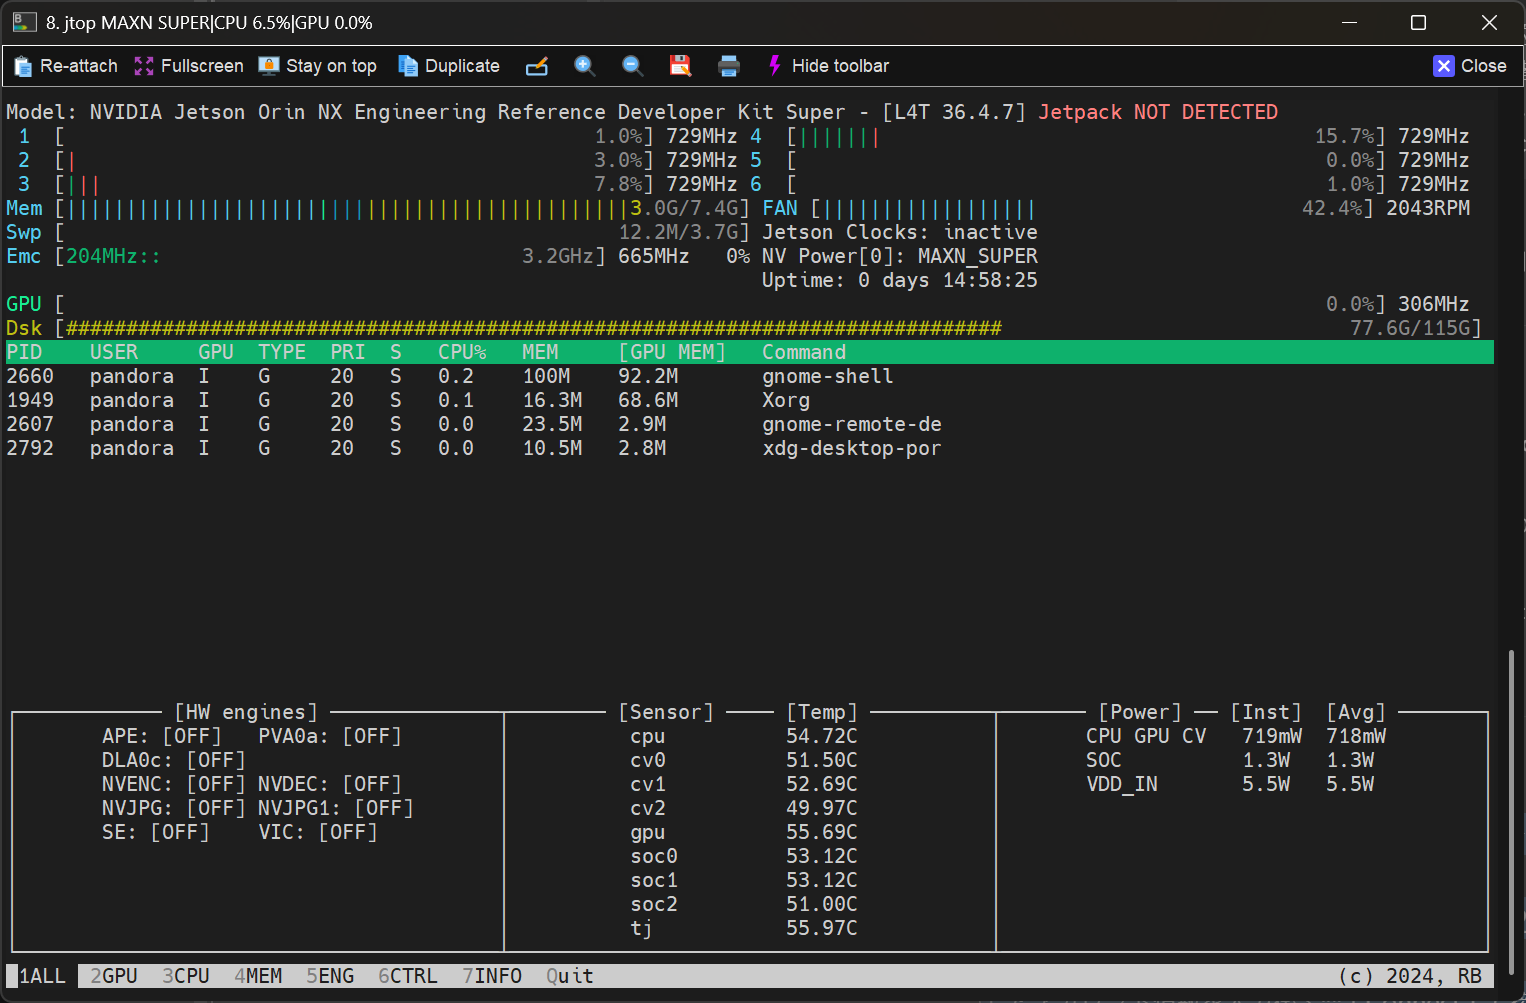Click the Dsk usage hash bar

pos(534,328)
